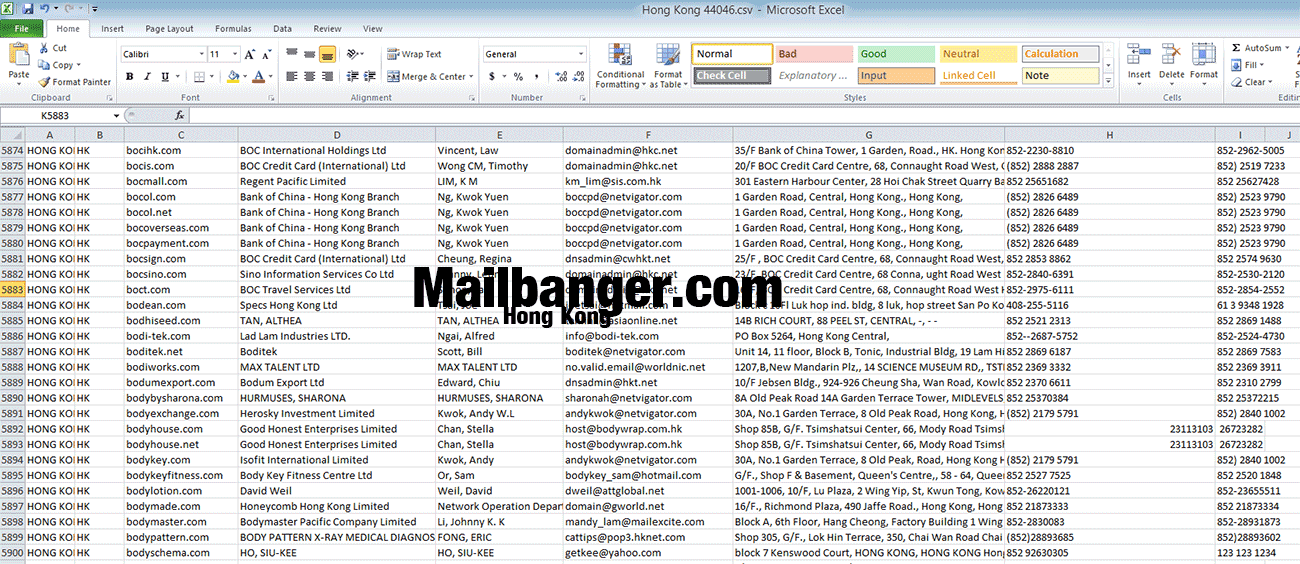The image size is (1300, 564).
Task: Open the General number format dropdown
Action: 581,54
